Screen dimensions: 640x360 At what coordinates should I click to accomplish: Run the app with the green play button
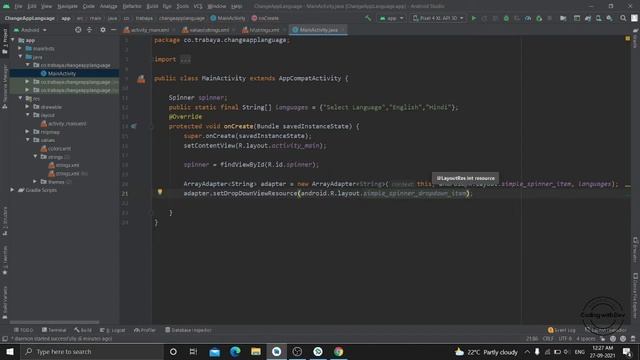(473, 18)
